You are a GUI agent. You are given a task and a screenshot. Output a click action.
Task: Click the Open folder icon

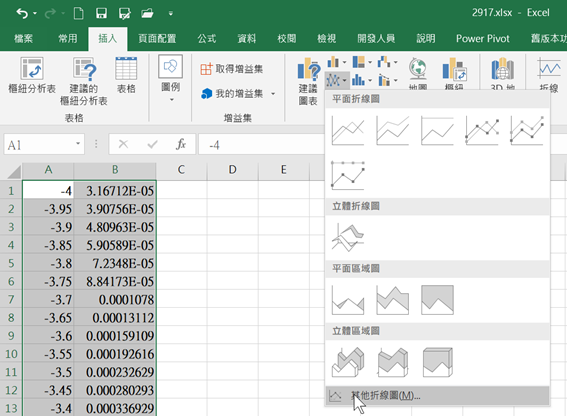point(147,14)
